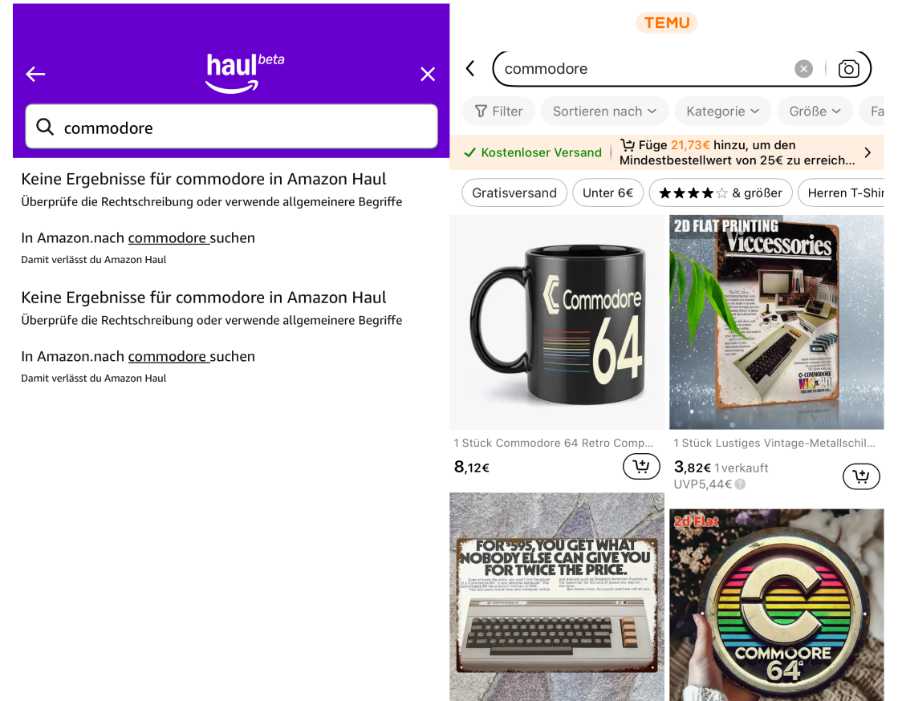Open the Commodore 64 round sign thumbnail
The height and width of the screenshot is (701, 900).
coord(776,605)
